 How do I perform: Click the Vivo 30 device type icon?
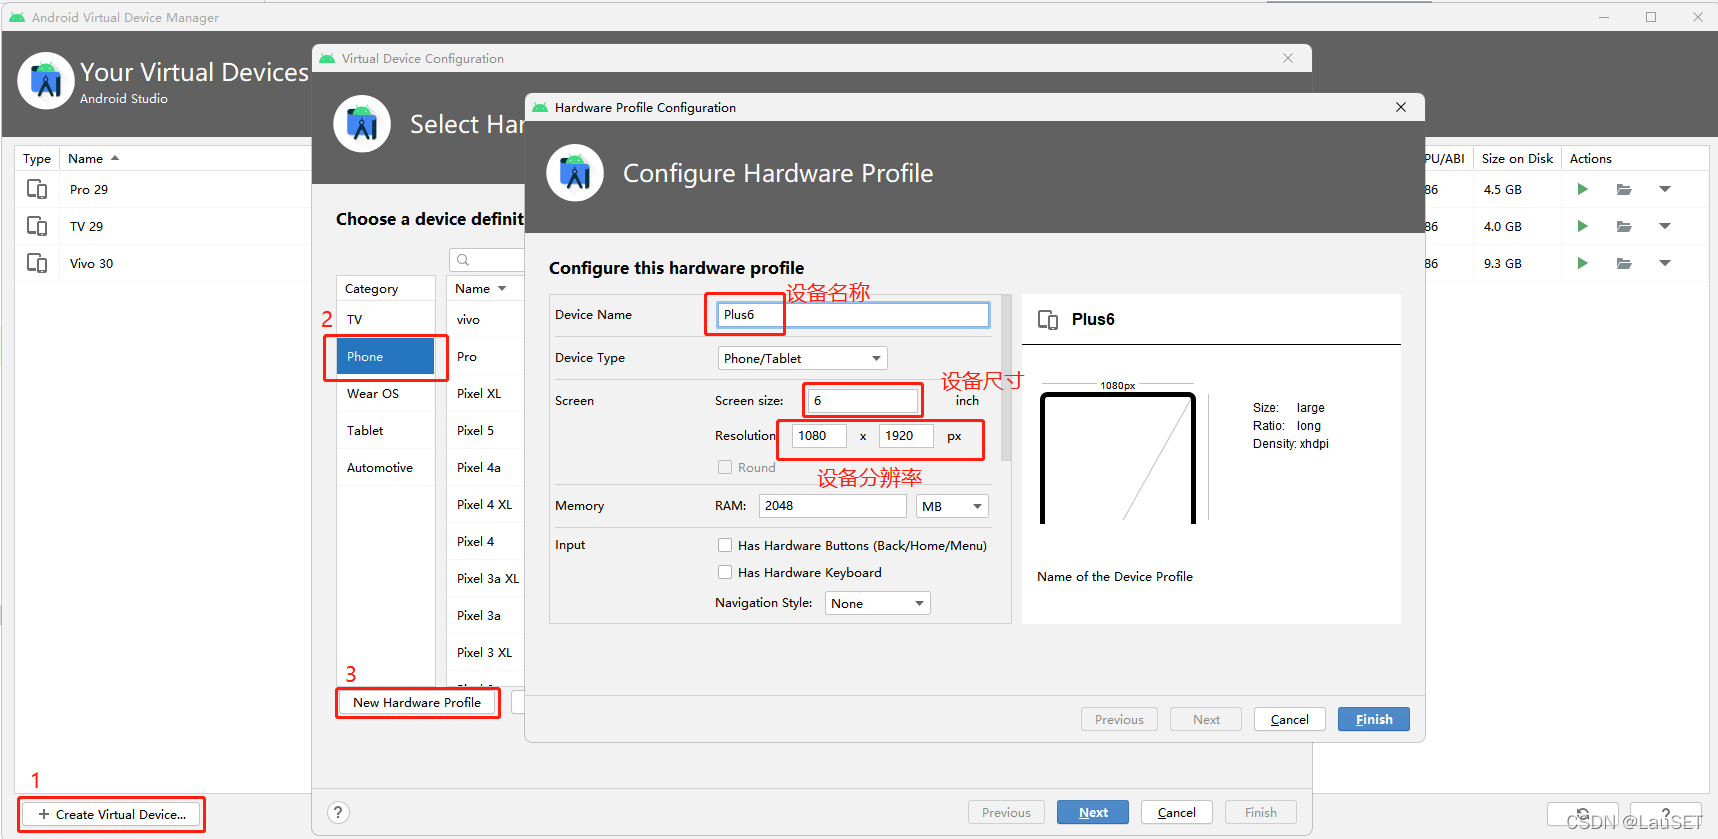(x=37, y=263)
